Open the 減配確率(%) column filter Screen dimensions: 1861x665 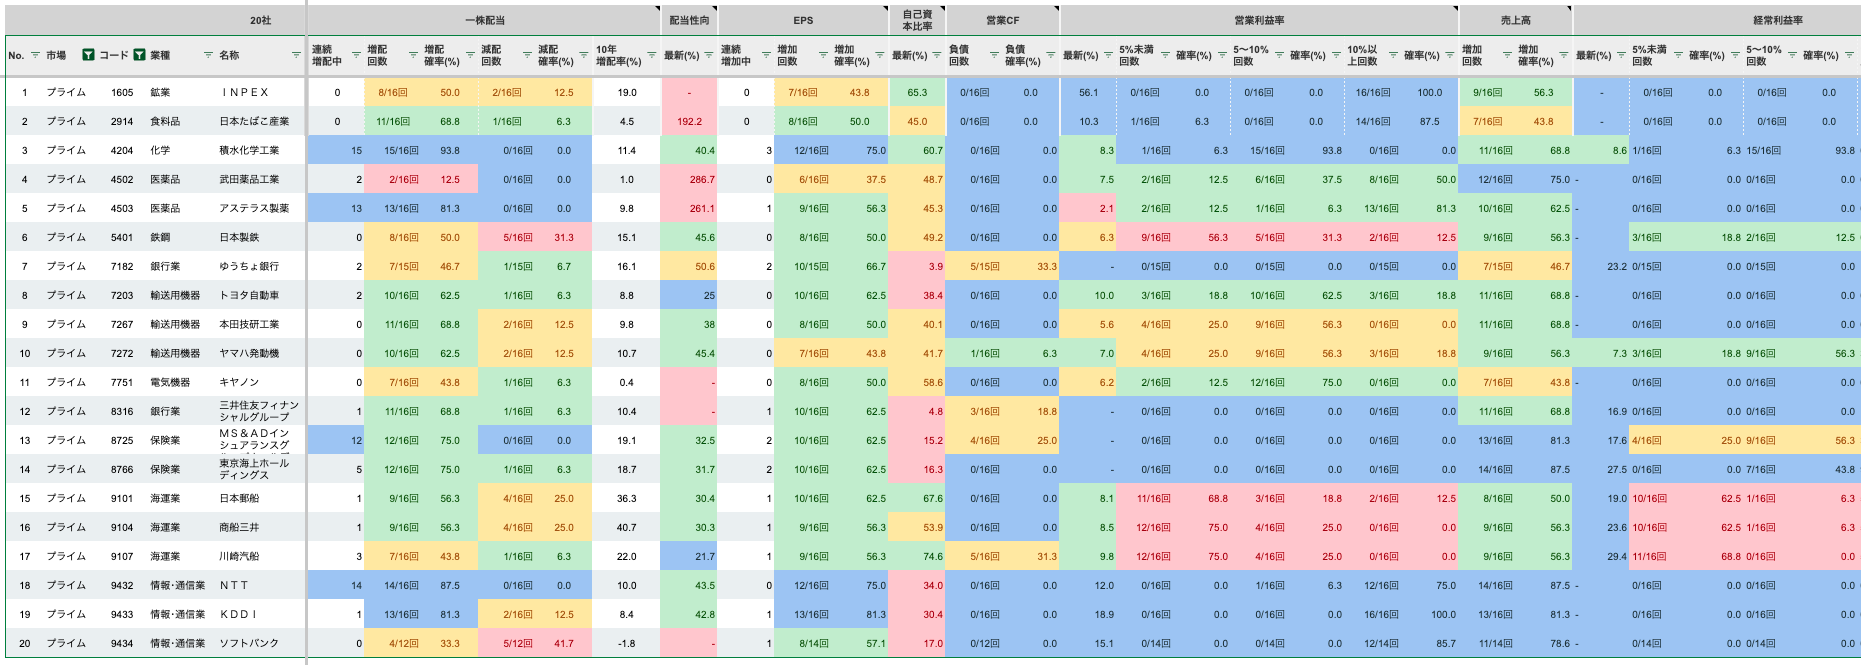click(584, 55)
